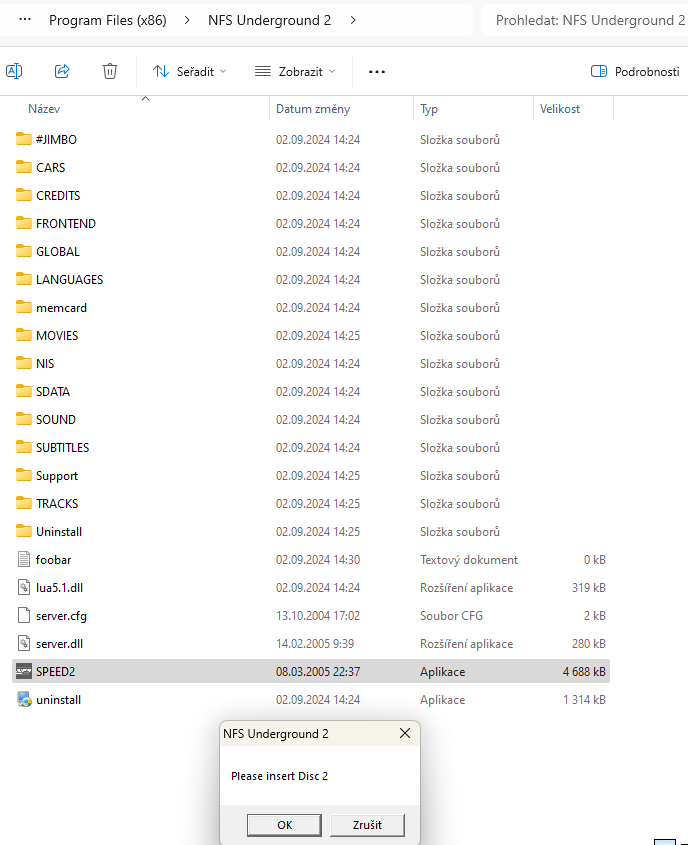
Task: Close the NFS Underground 2 dialog
Action: [x=405, y=733]
